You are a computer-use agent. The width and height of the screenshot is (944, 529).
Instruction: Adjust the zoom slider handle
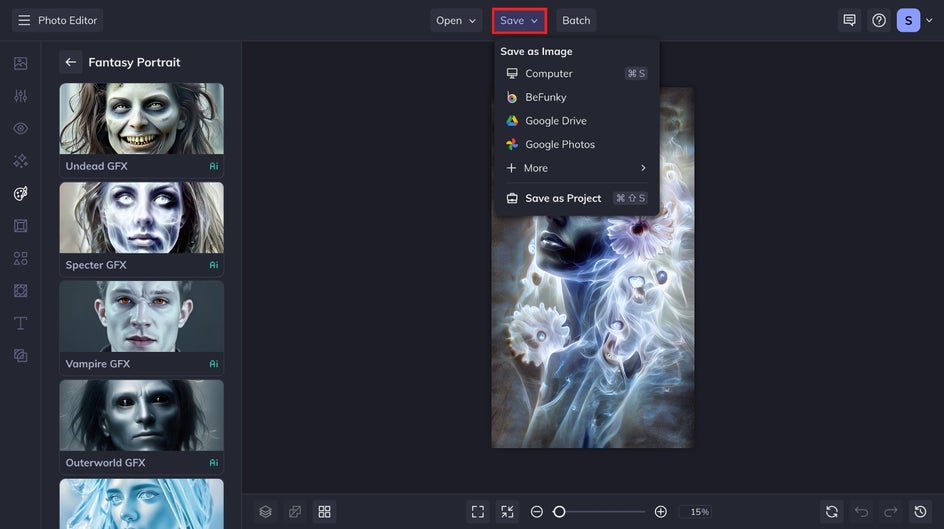click(x=559, y=512)
